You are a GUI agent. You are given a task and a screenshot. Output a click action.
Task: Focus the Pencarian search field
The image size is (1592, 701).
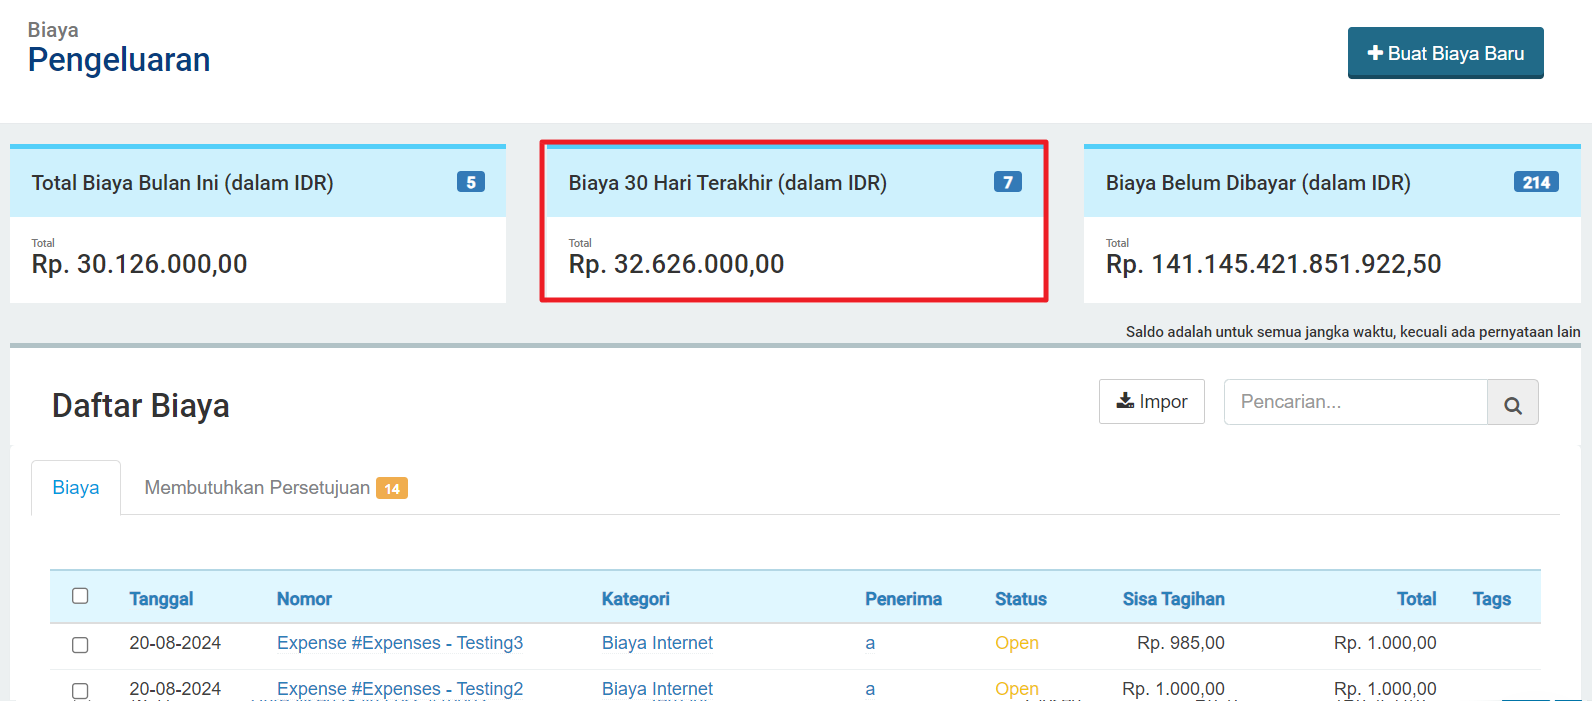1356,402
